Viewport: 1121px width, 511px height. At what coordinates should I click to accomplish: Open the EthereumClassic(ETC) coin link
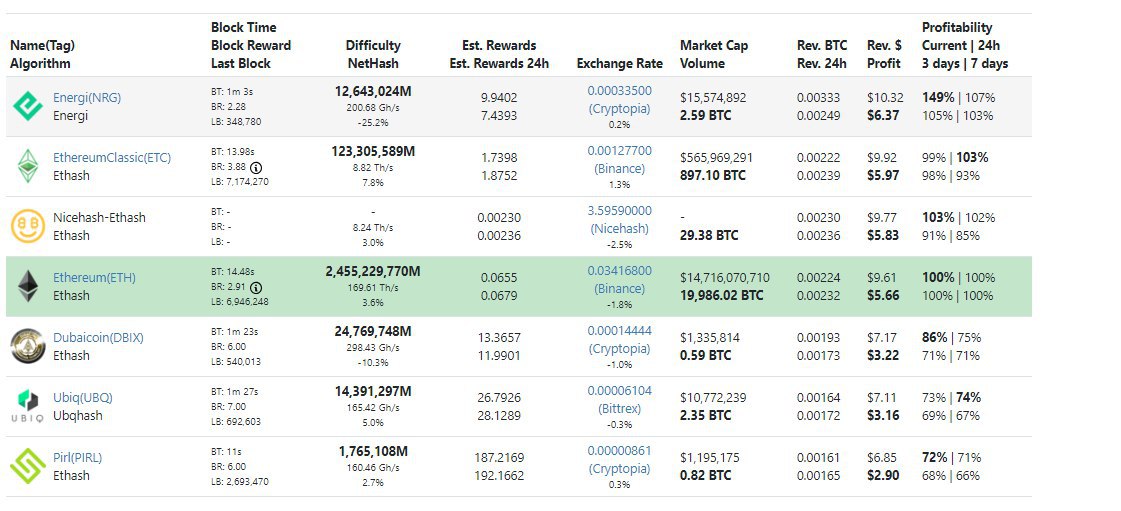point(112,158)
